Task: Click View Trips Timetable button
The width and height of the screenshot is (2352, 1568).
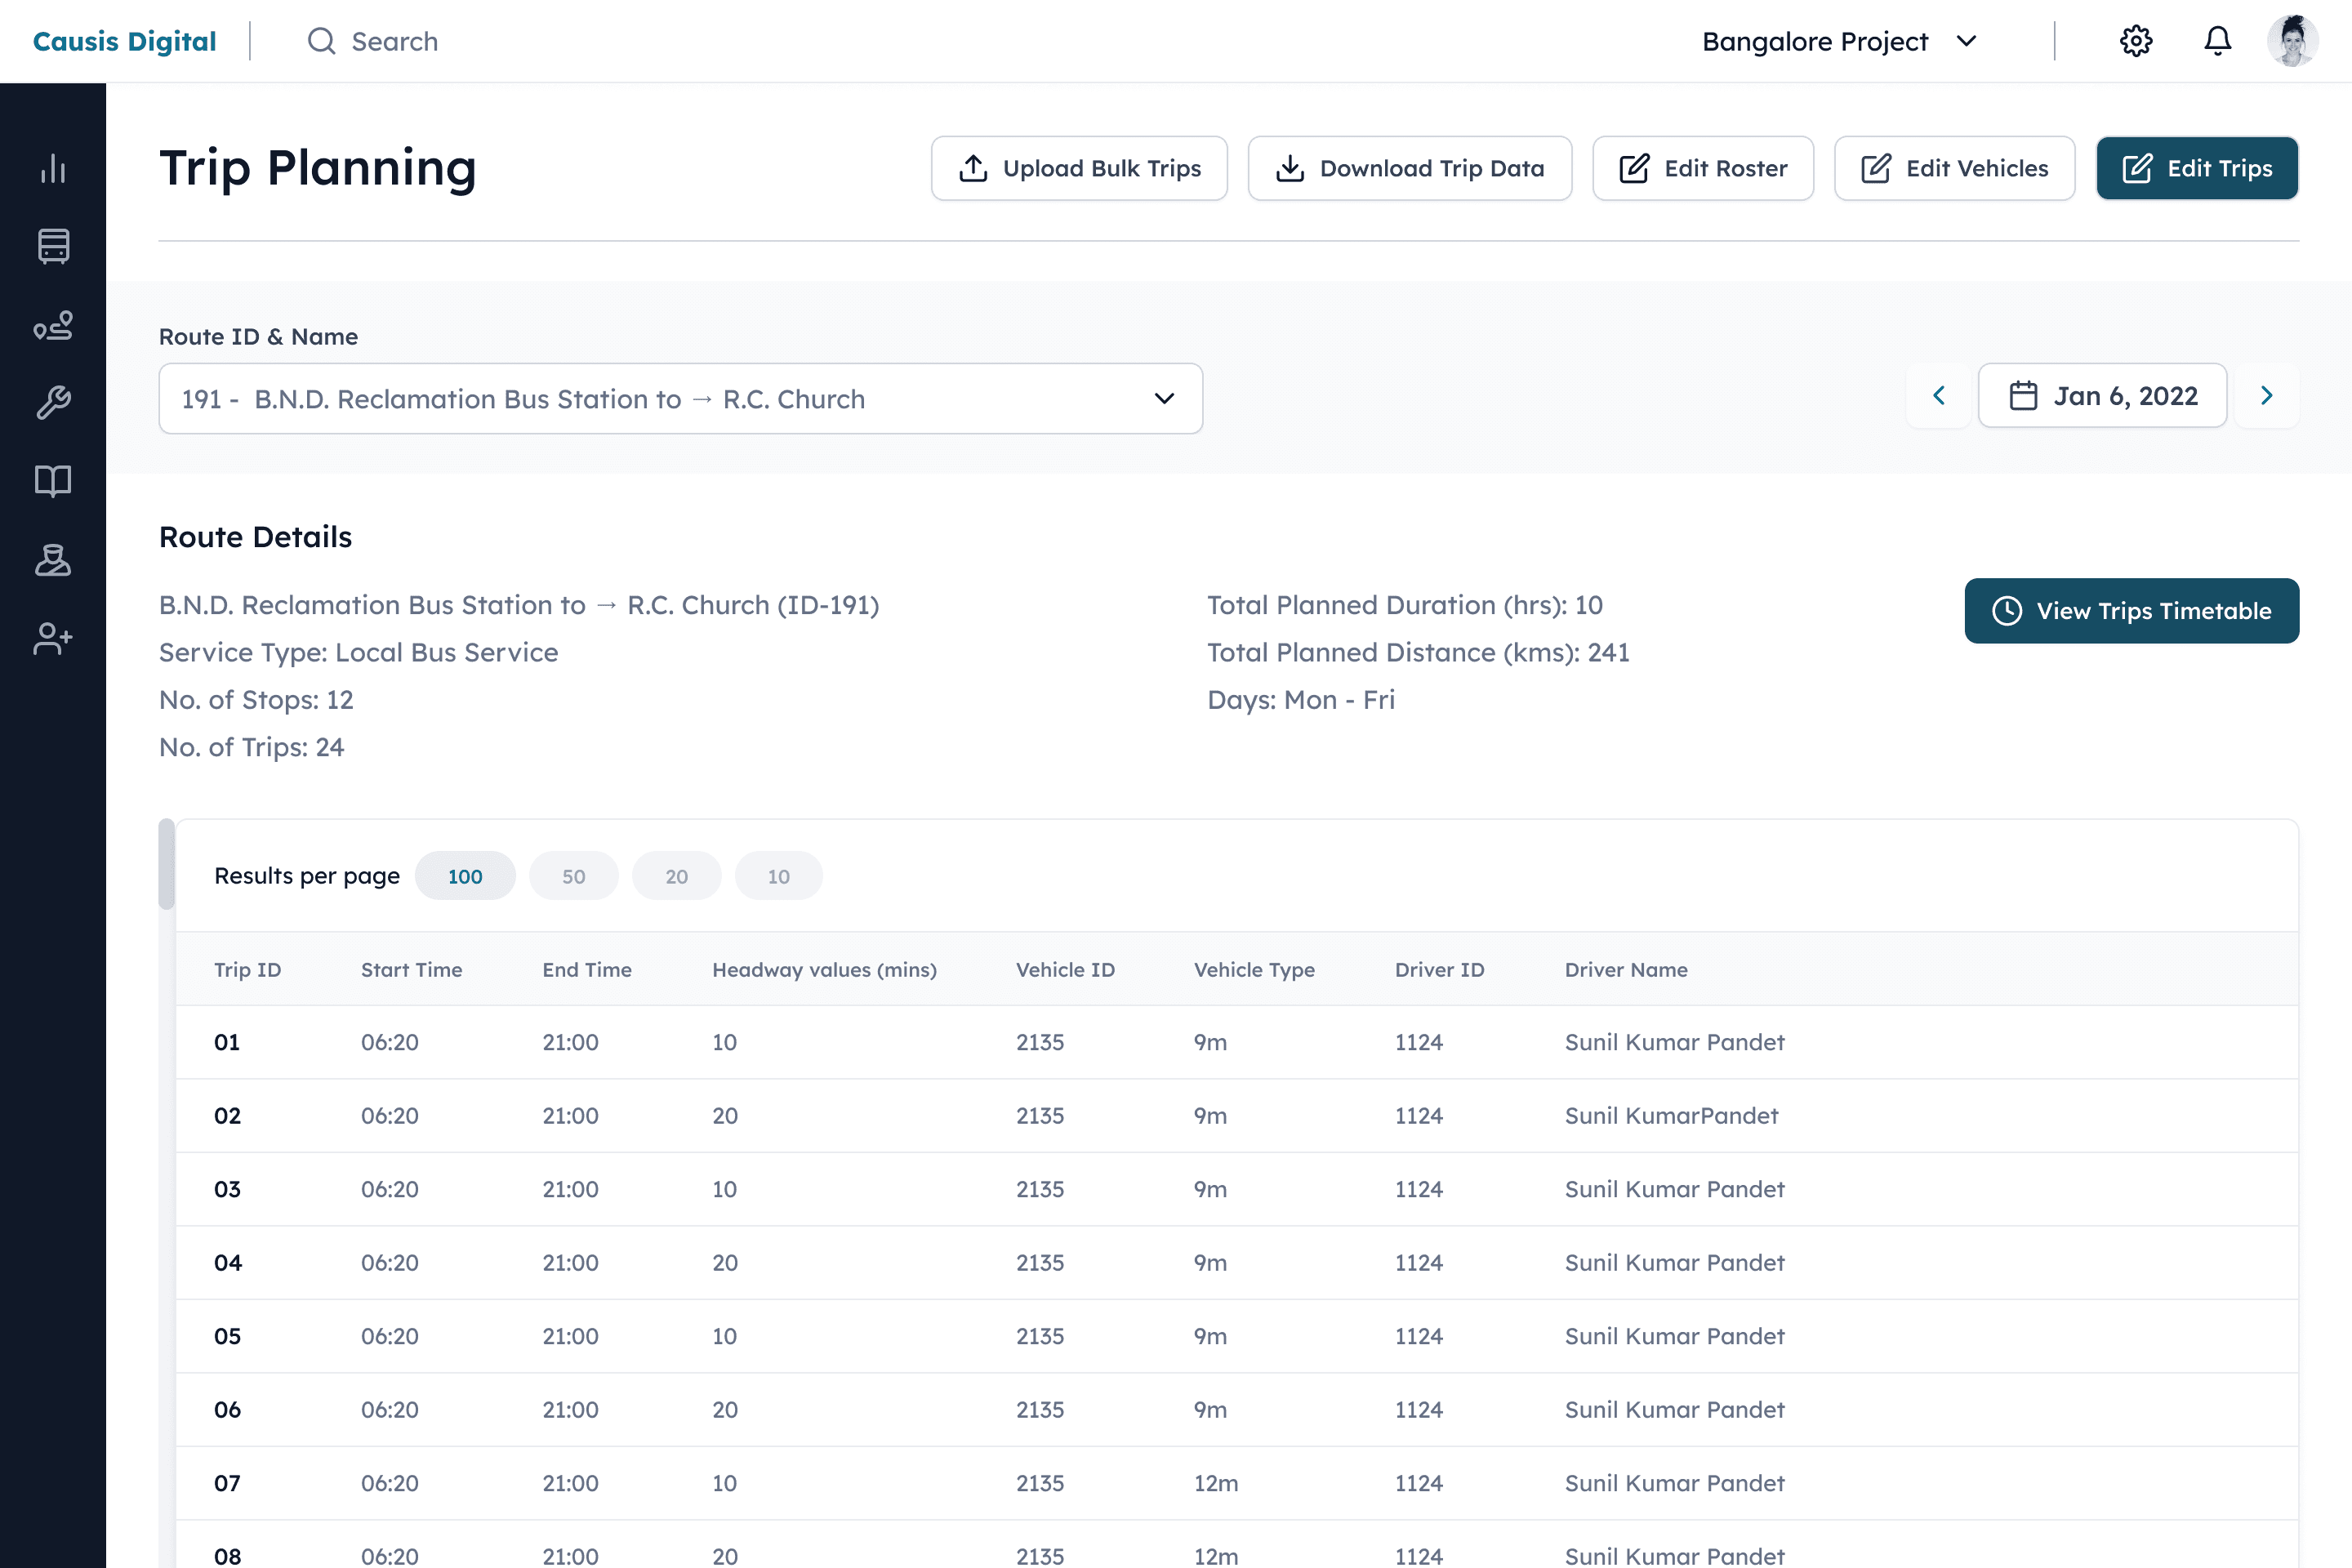Action: coord(2131,611)
